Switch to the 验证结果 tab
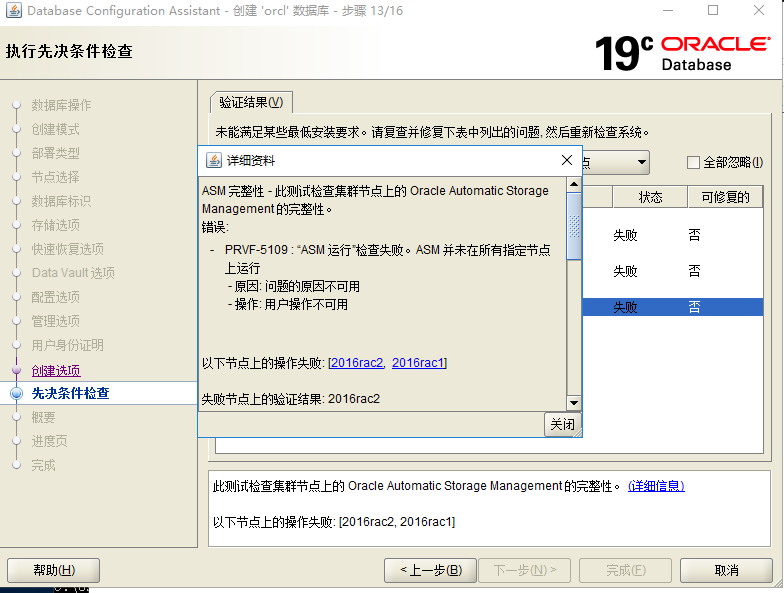 (251, 102)
